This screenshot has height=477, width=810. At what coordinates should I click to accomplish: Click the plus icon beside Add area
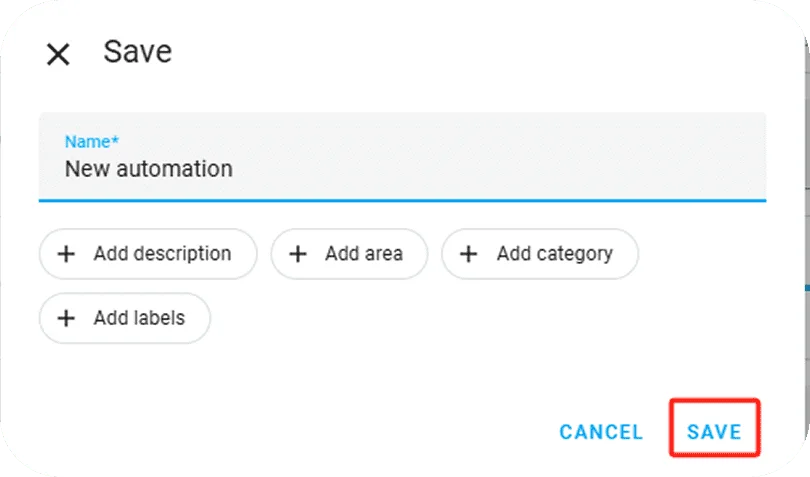click(297, 254)
